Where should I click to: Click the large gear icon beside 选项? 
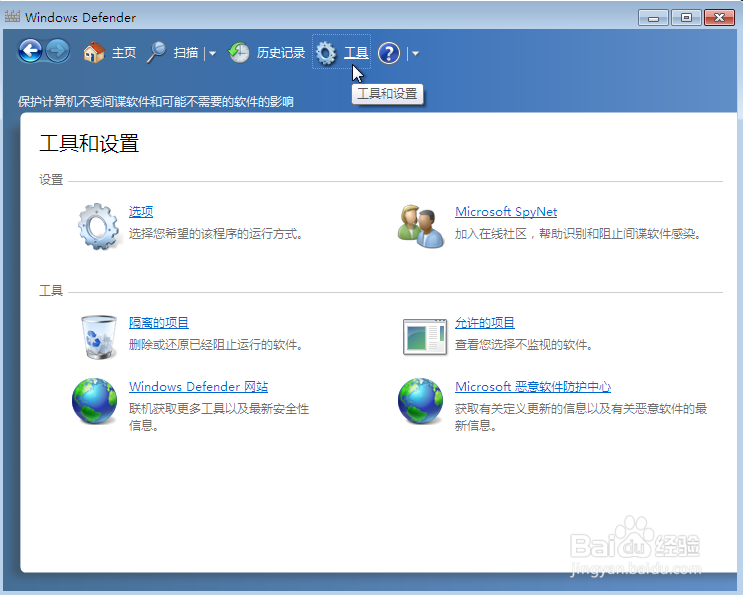pos(98,226)
